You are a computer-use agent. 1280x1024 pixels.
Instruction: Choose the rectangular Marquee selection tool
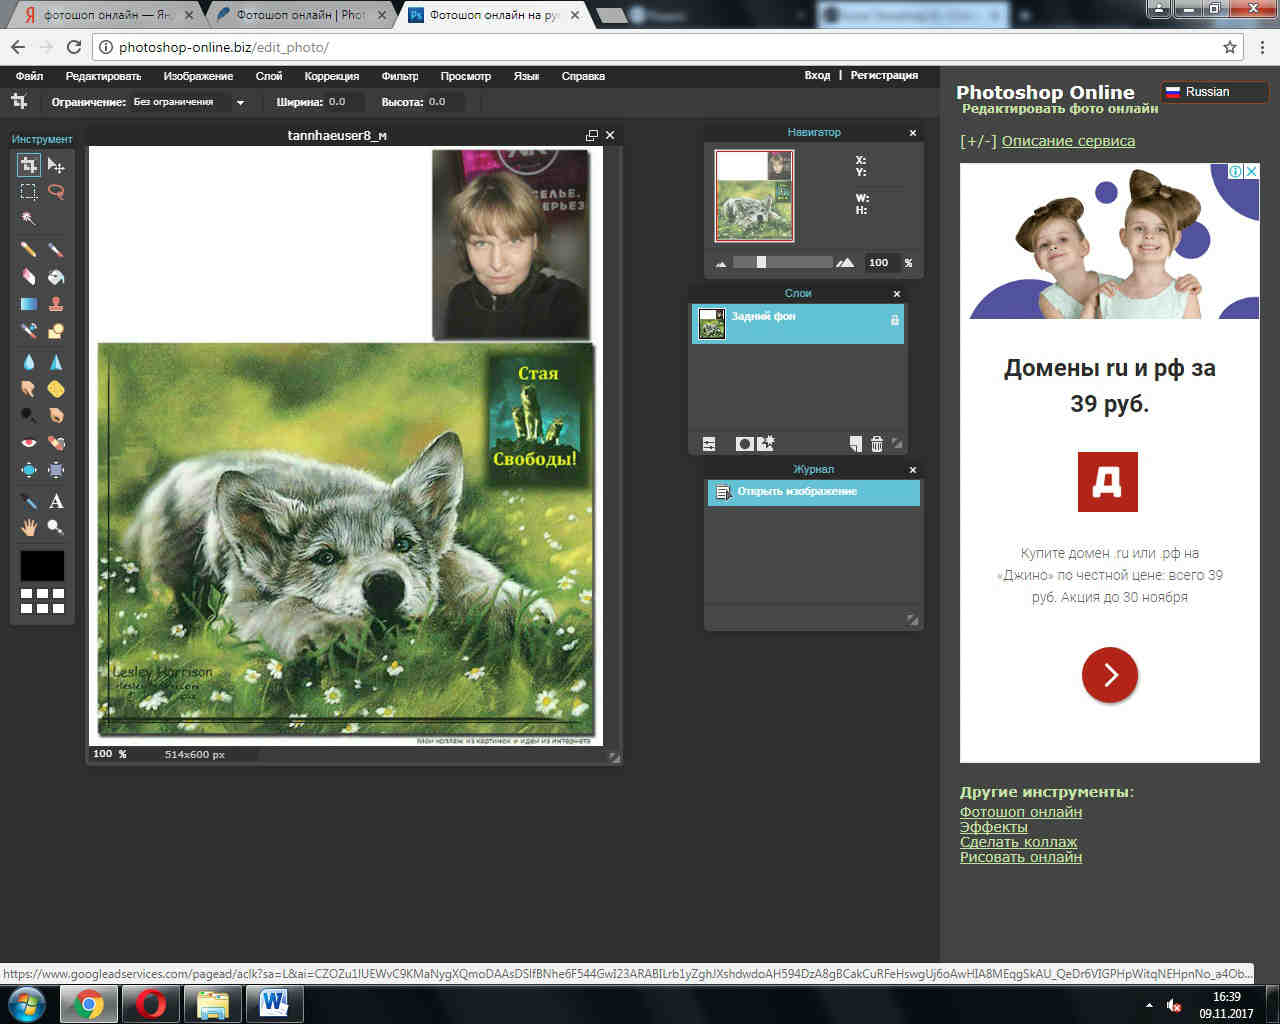29,192
